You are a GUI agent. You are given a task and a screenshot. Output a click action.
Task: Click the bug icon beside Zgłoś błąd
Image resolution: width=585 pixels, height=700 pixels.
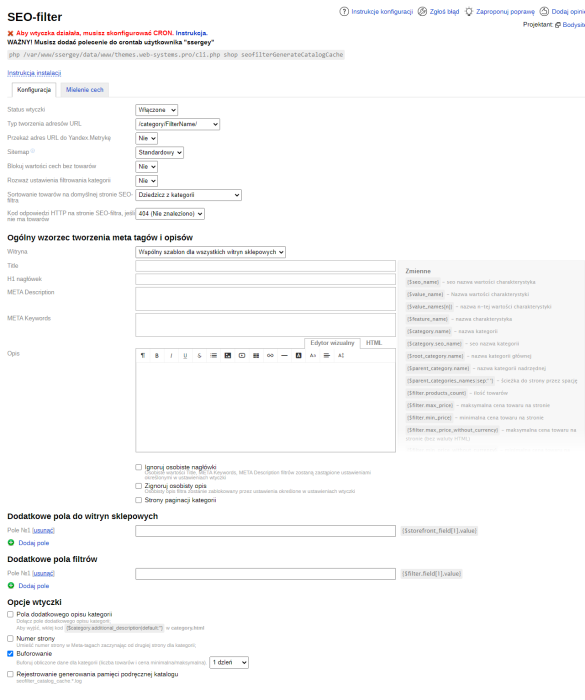(422, 12)
